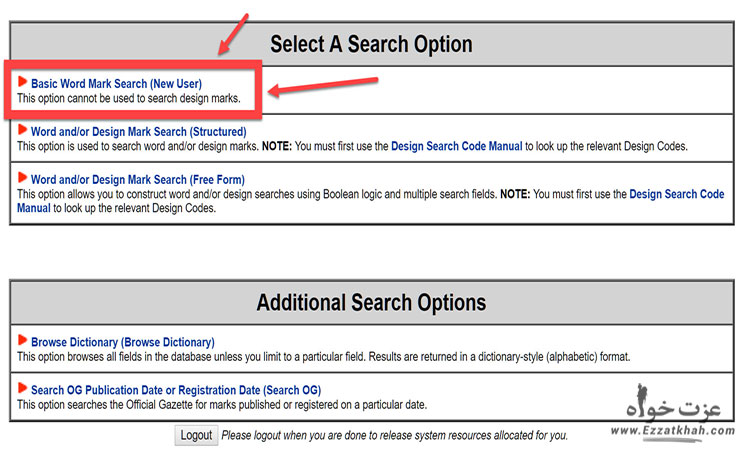Image resolution: width=750 pixels, height=450 pixels.
Task: Click the red arrow icon beside Basic Word Mark Search
Action: pyautogui.click(x=23, y=83)
